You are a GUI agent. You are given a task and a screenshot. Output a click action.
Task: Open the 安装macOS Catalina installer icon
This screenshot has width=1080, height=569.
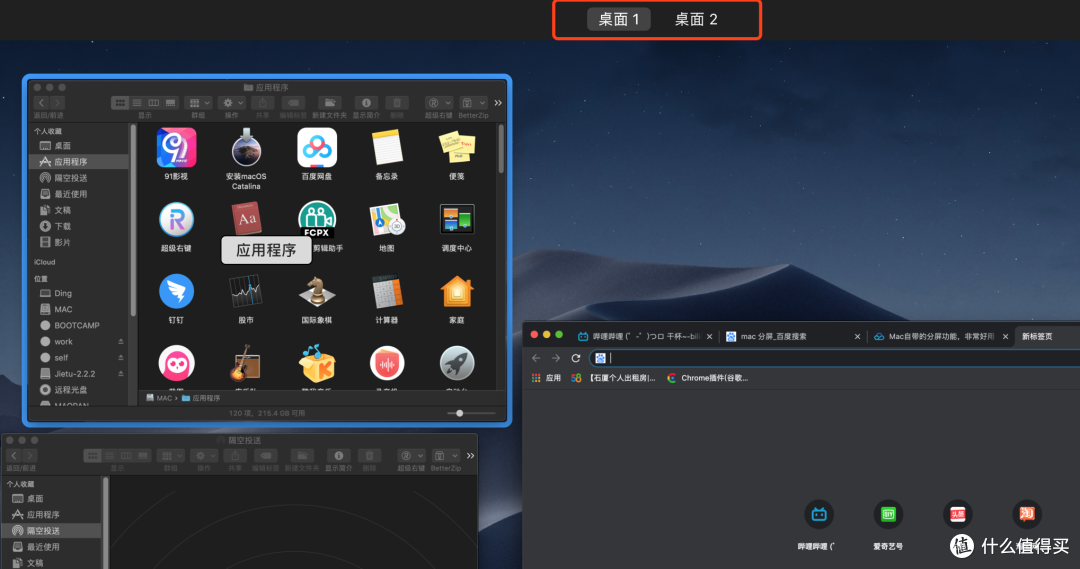(x=246, y=147)
